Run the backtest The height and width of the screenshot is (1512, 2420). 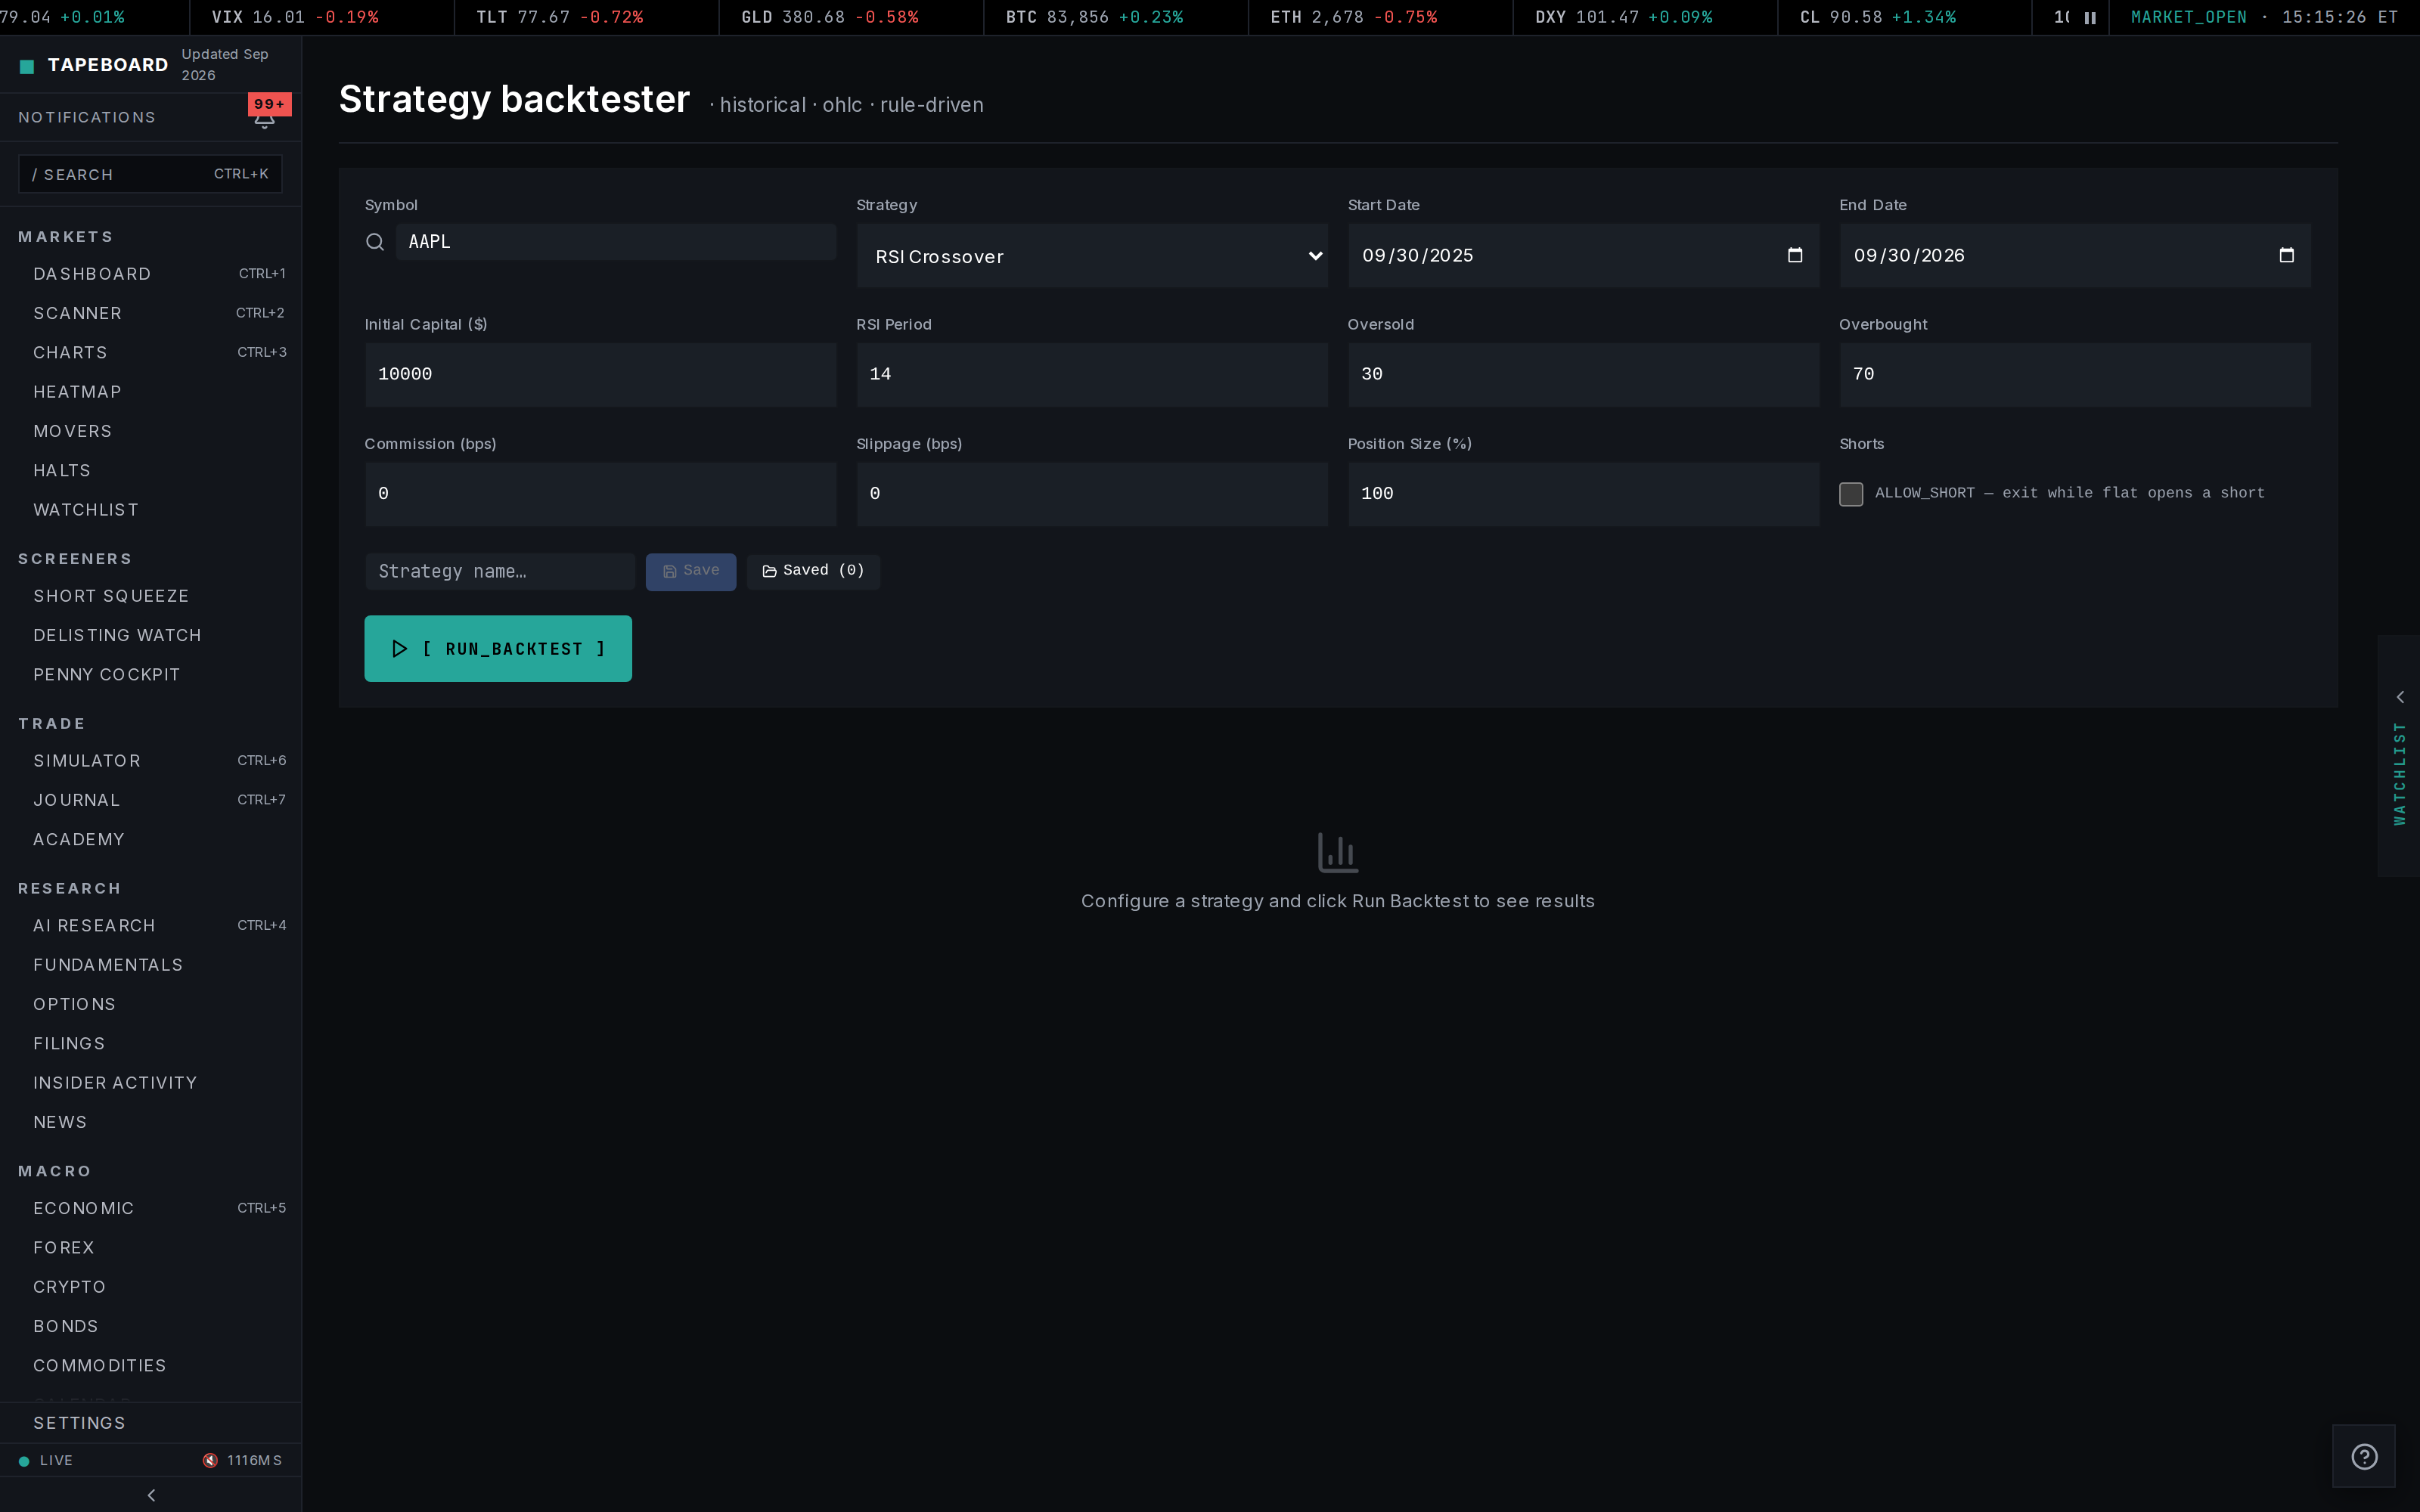click(498, 649)
